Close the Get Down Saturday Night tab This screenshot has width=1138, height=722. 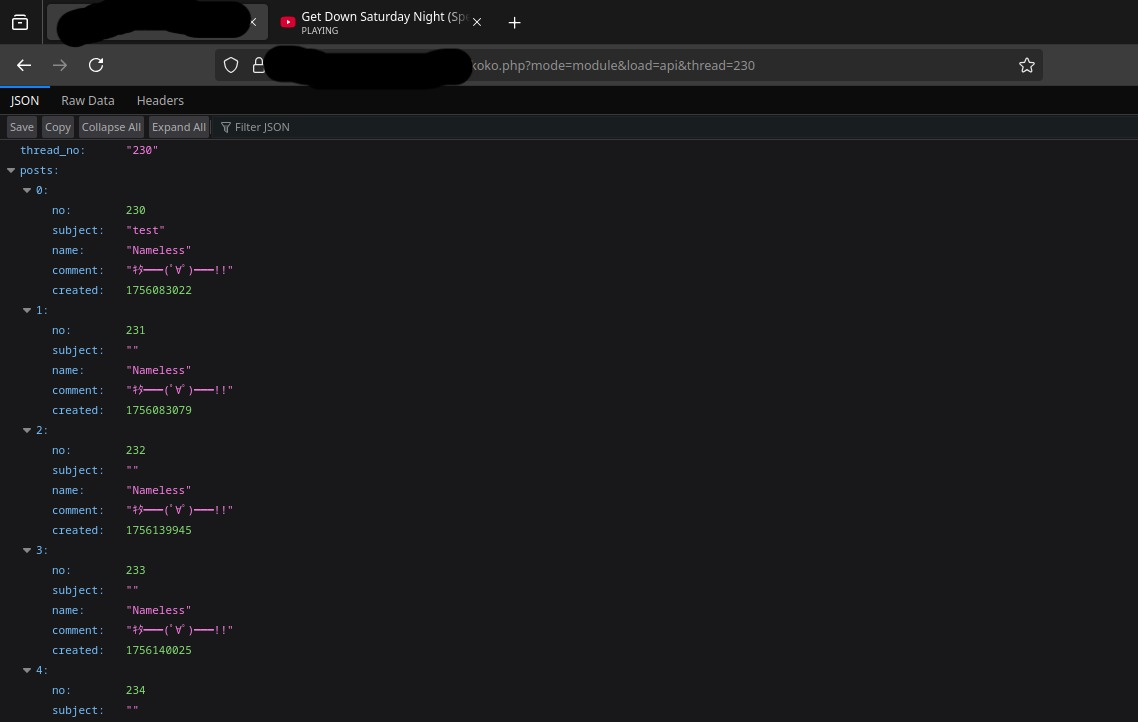(x=477, y=22)
